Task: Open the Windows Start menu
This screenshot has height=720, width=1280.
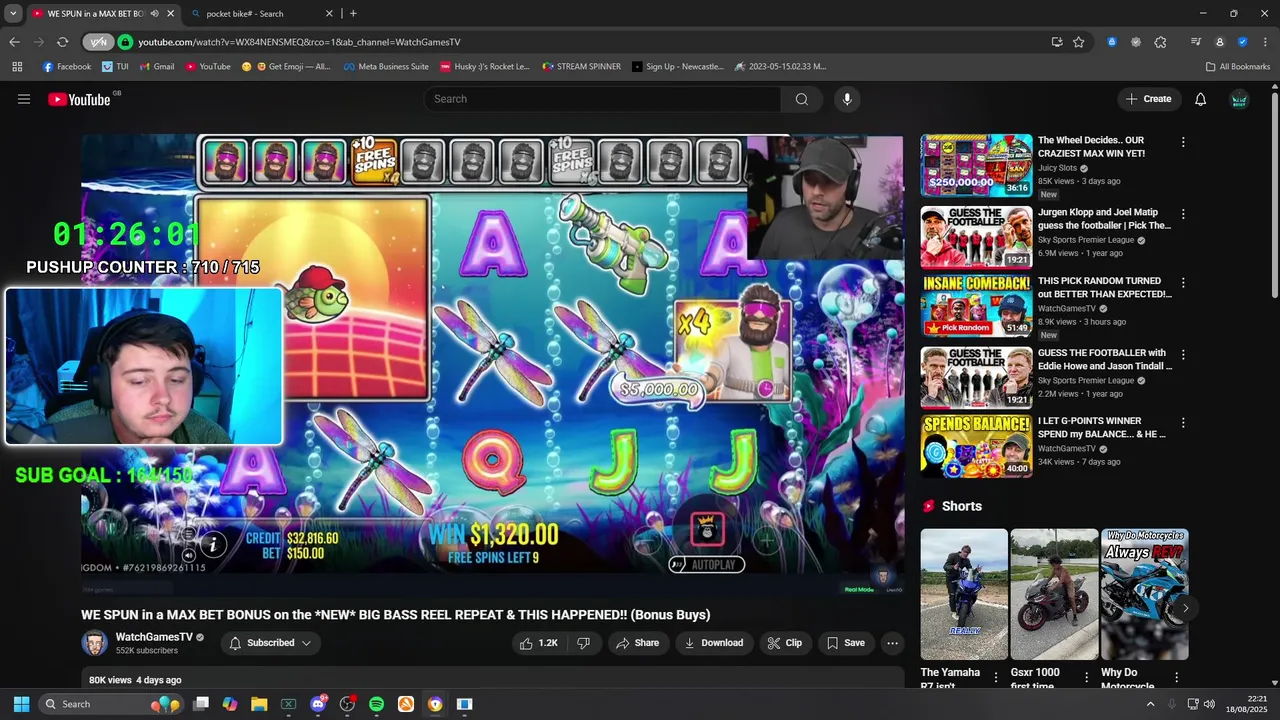Action: pyautogui.click(x=21, y=704)
